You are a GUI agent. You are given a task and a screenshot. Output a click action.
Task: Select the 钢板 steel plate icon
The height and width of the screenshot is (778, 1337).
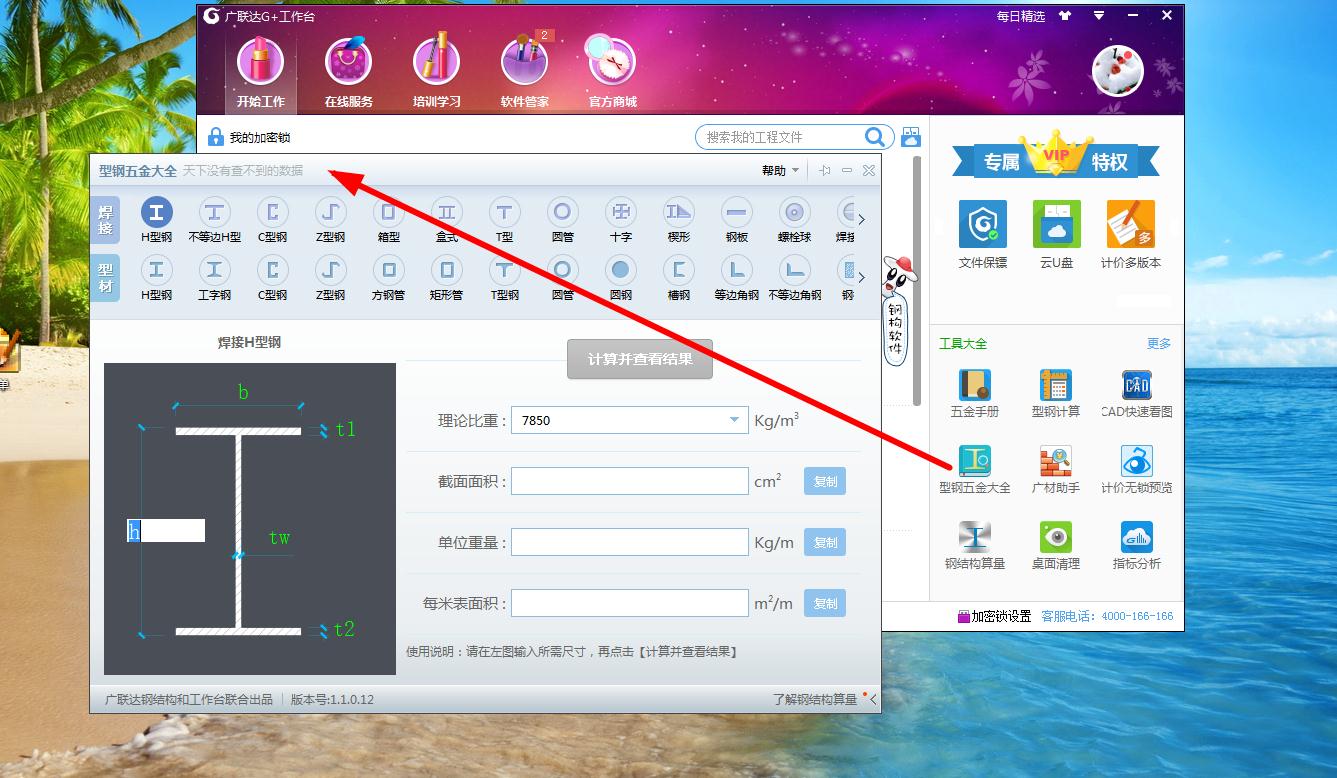(736, 220)
